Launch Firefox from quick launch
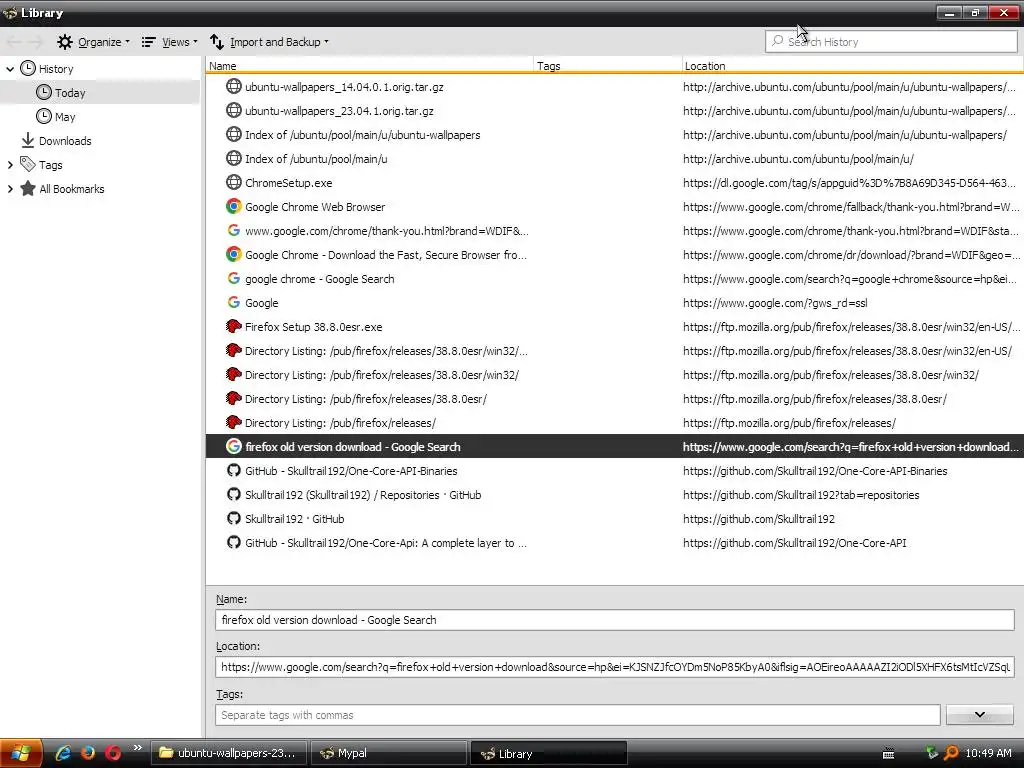Image resolution: width=1024 pixels, height=768 pixels. (x=88, y=753)
